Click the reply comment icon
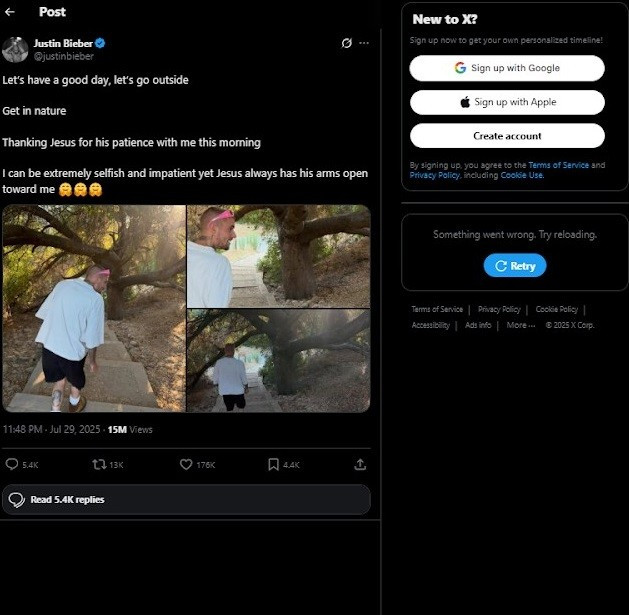Viewport: 629px width, 615px height. click(12, 464)
